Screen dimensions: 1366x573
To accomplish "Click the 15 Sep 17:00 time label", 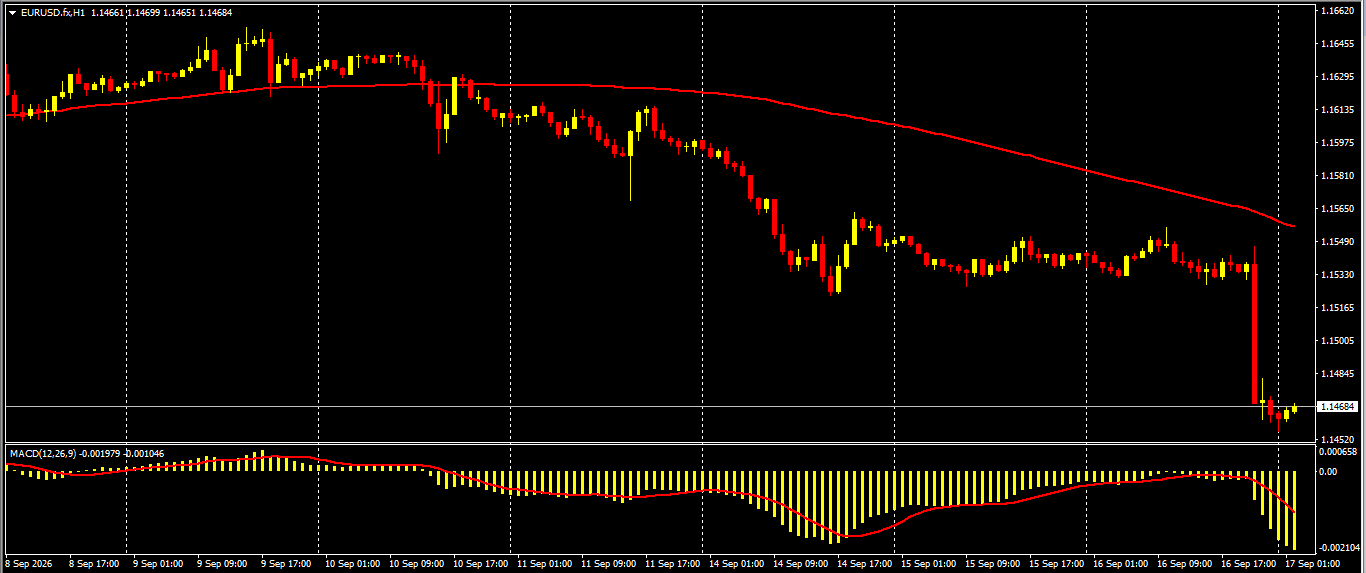I will tap(1056, 564).
